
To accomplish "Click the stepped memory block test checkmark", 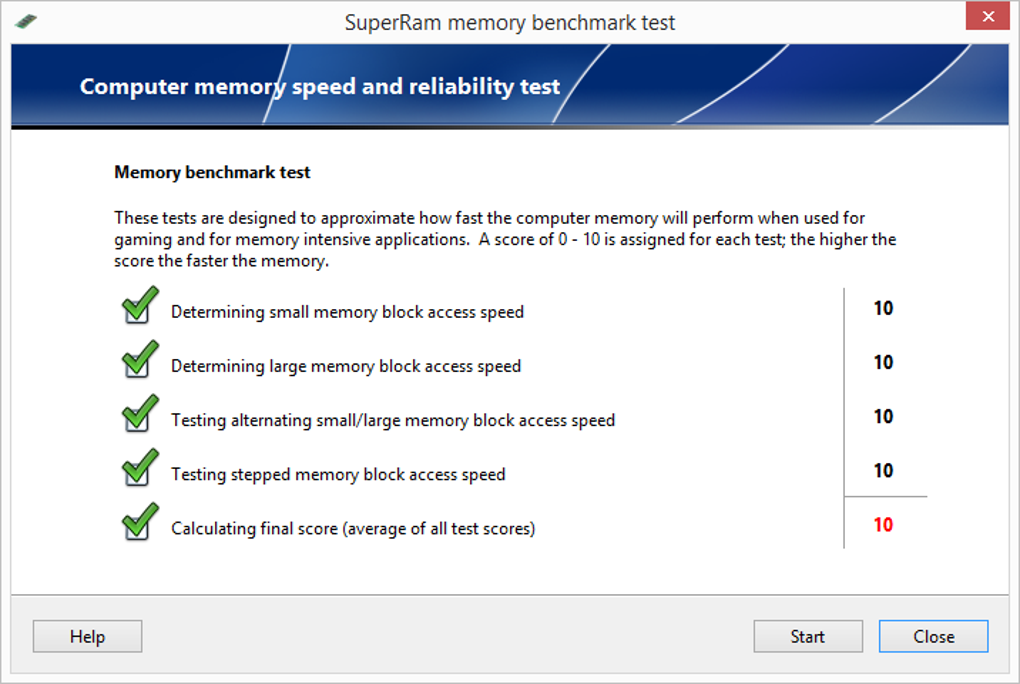I will pyautogui.click(x=139, y=468).
